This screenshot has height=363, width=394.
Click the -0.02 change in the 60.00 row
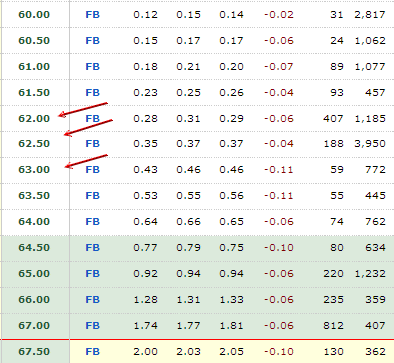279,15
